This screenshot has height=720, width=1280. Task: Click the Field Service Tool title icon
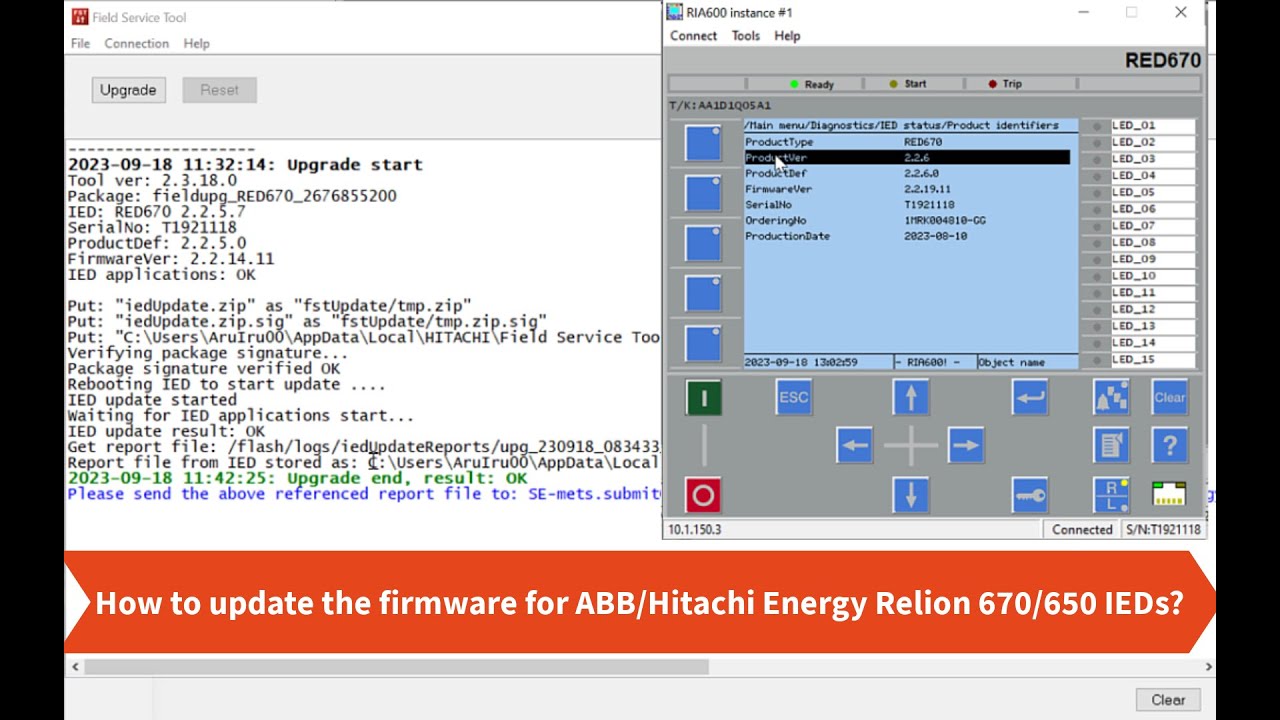point(79,17)
